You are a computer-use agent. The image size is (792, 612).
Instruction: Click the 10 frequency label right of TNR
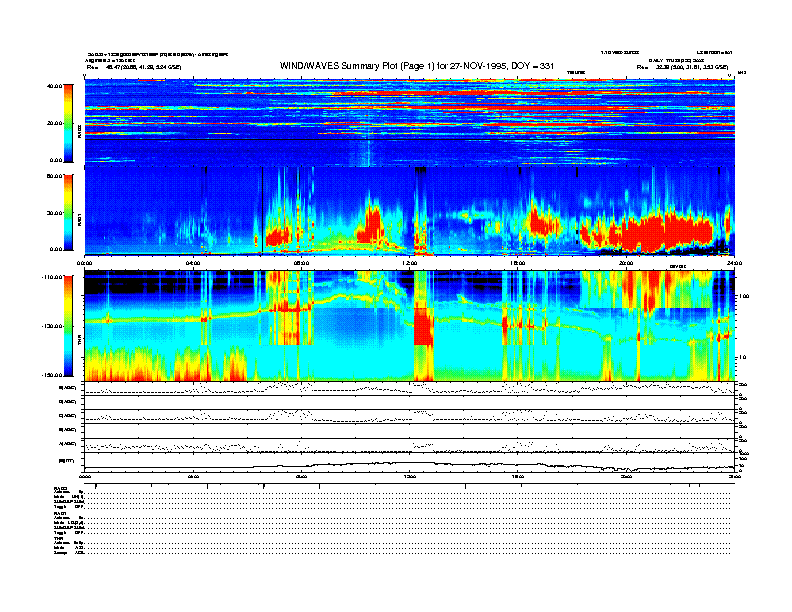click(x=743, y=357)
